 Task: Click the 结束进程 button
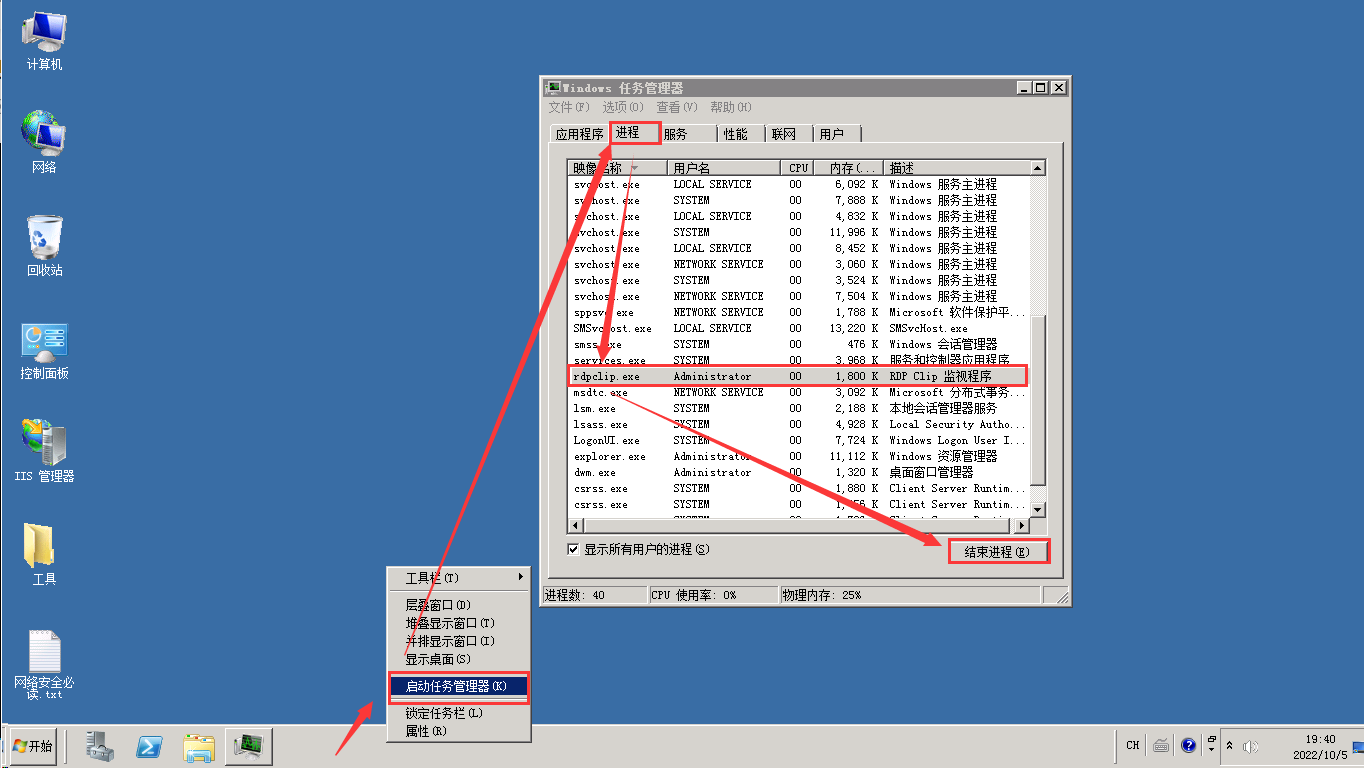pyautogui.click(x=997, y=552)
